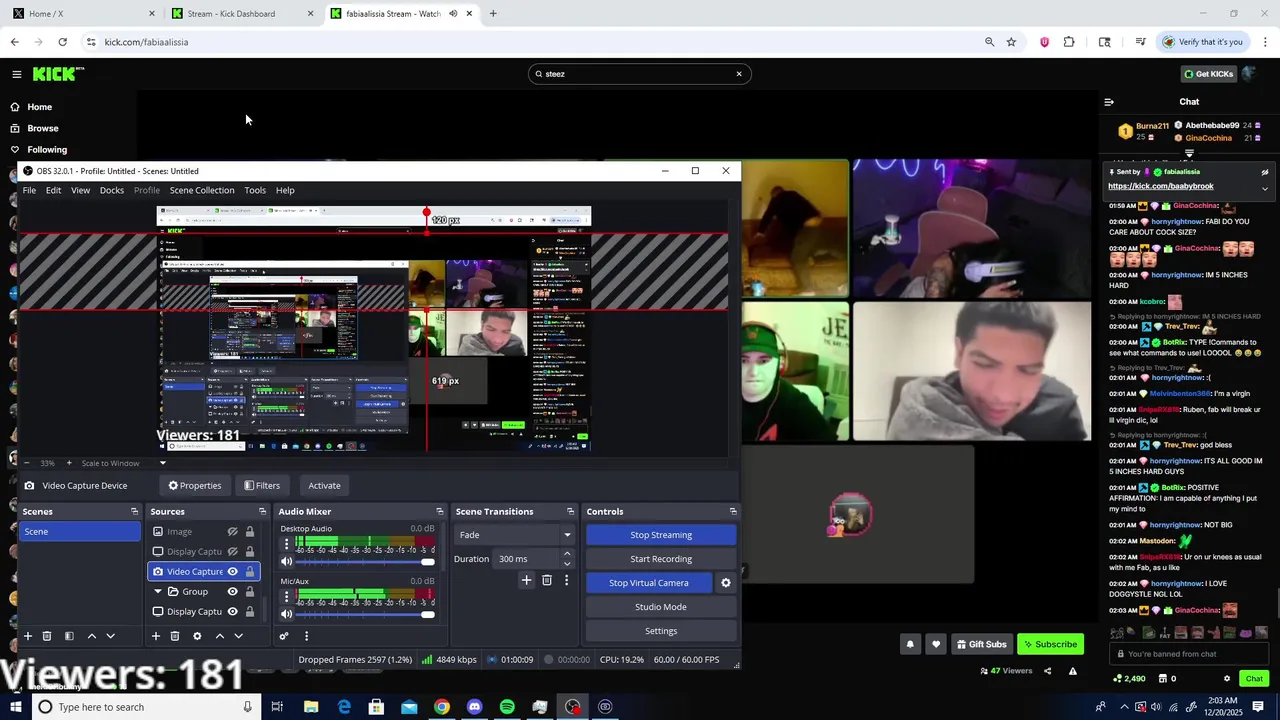Select the Scene item in Scenes list
This screenshot has height=720, width=1280.
tap(80, 532)
